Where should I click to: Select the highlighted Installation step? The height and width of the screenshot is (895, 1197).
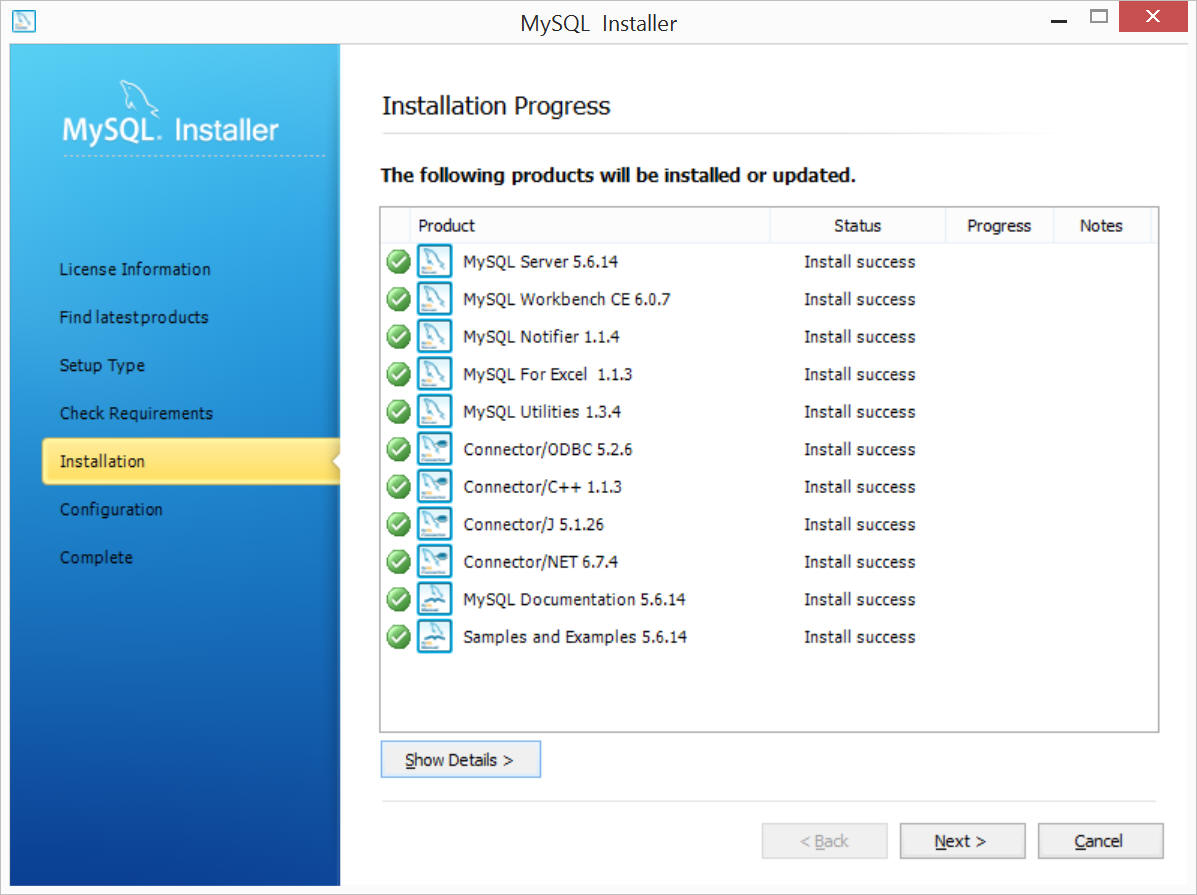click(x=191, y=461)
